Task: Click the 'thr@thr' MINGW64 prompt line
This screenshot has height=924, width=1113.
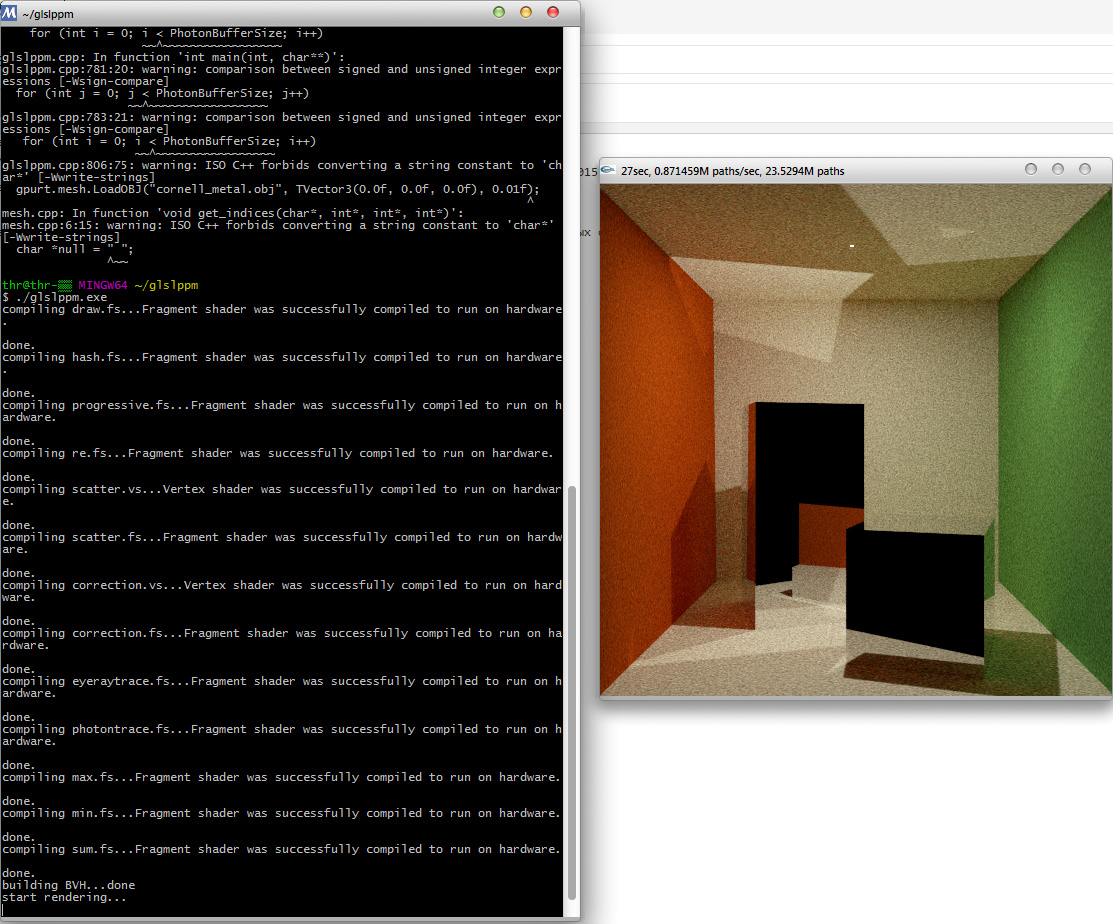Action: coord(100,285)
